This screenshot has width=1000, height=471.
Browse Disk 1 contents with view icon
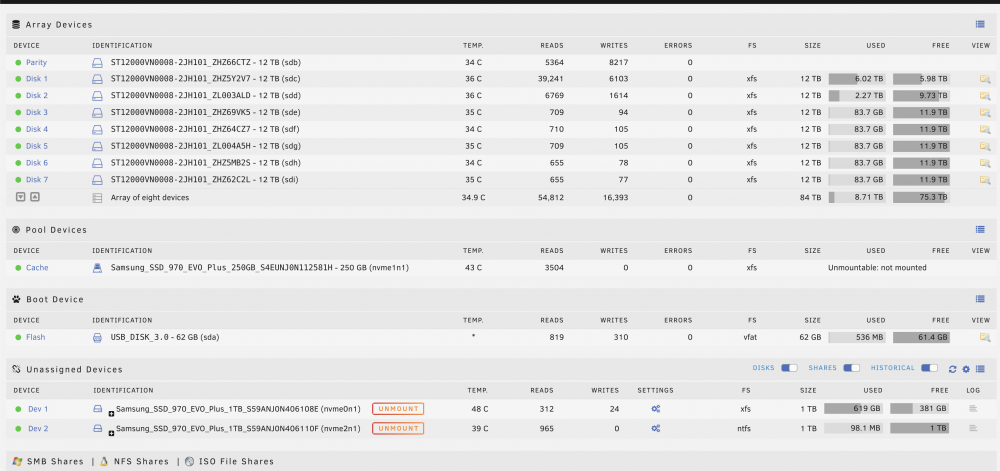pos(985,79)
